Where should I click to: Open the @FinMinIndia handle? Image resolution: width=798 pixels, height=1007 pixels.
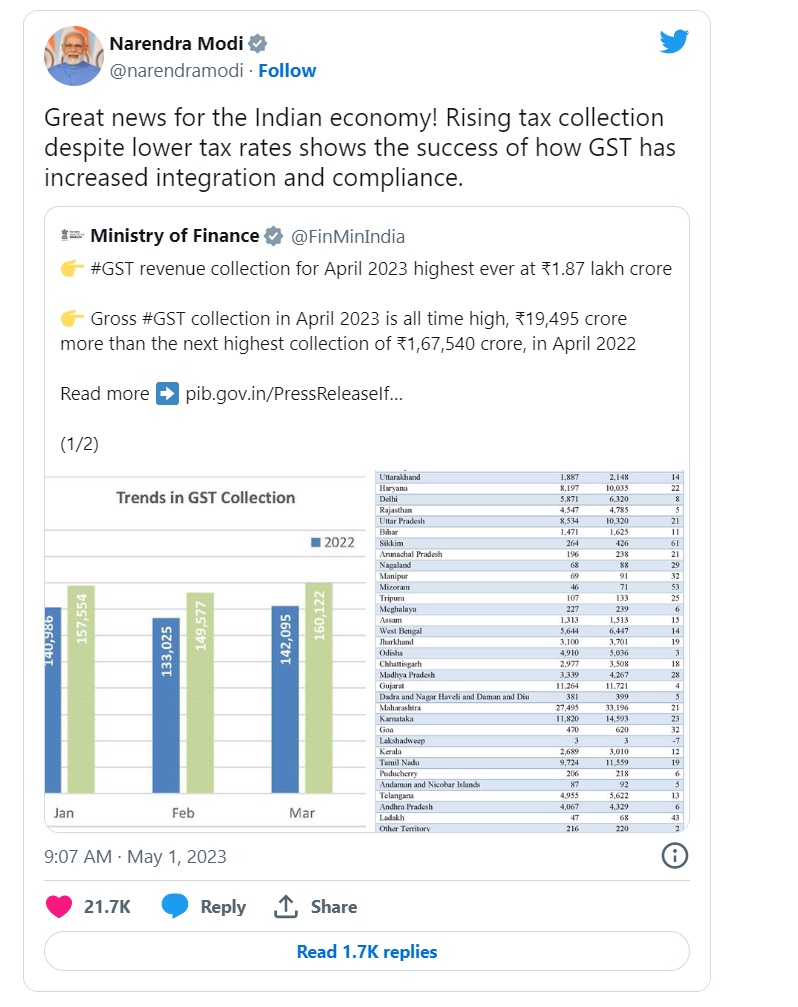click(347, 237)
